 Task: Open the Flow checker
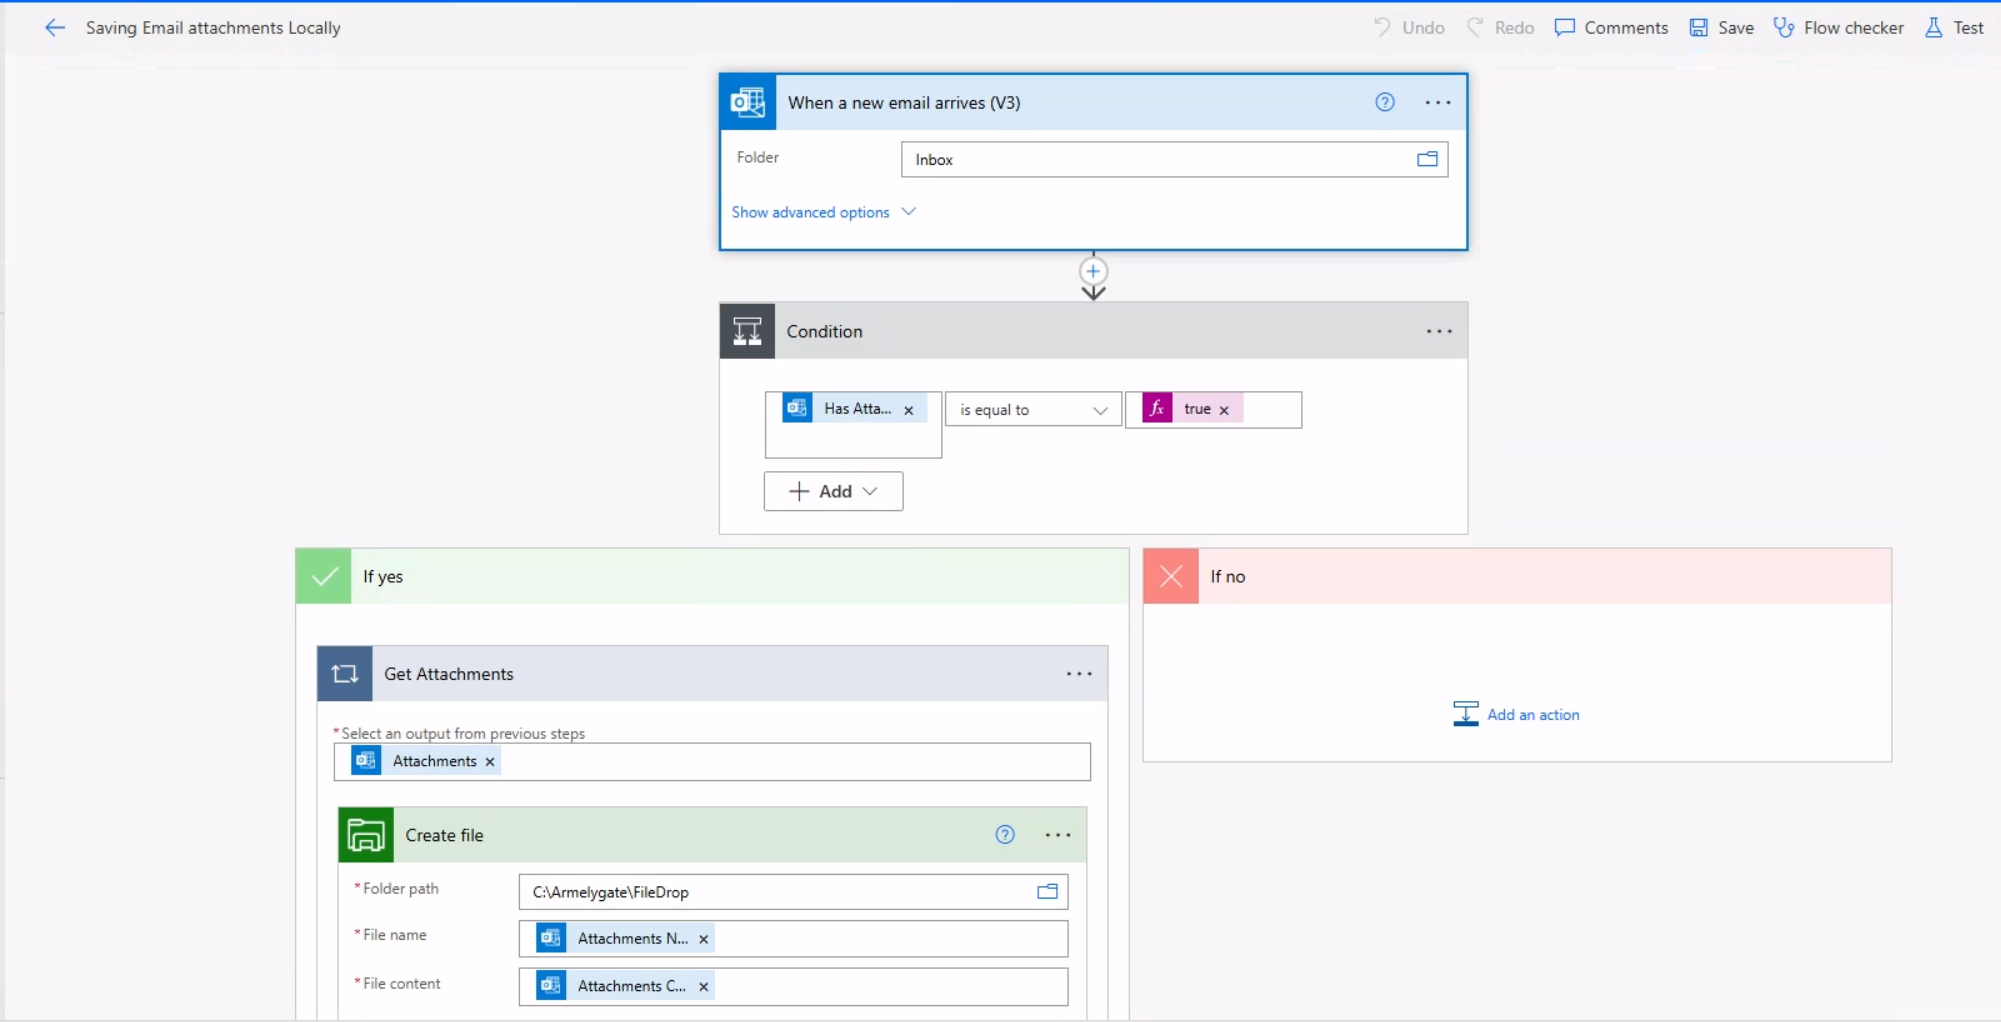1838,28
